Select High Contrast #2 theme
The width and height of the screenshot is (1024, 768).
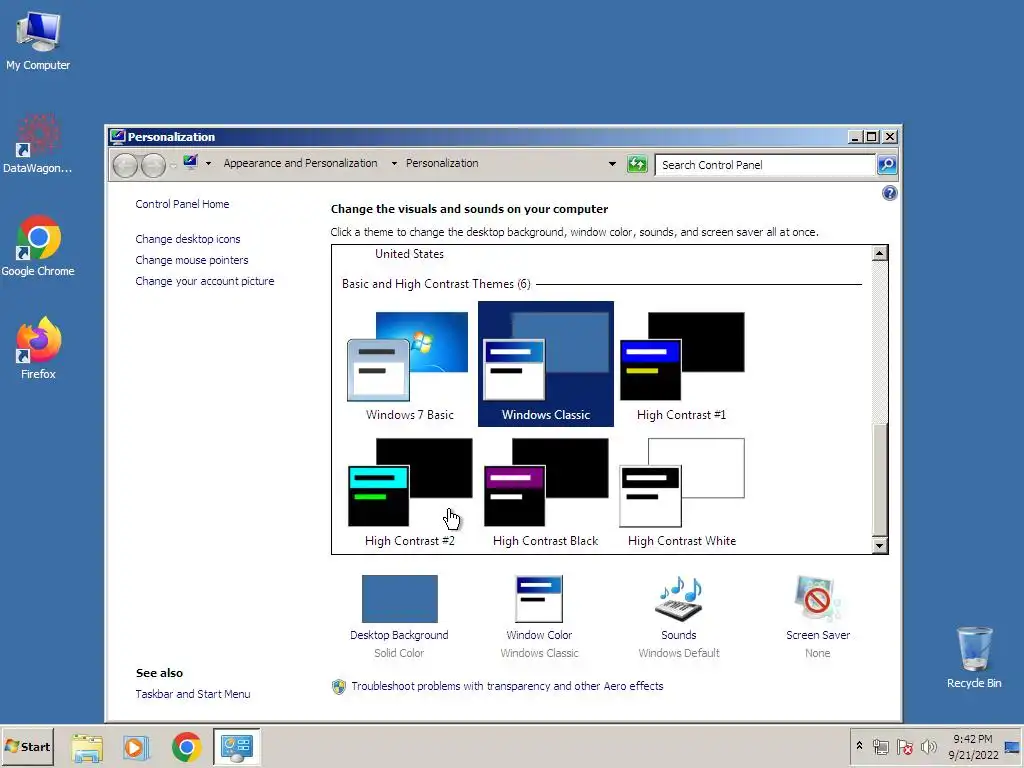click(x=409, y=492)
